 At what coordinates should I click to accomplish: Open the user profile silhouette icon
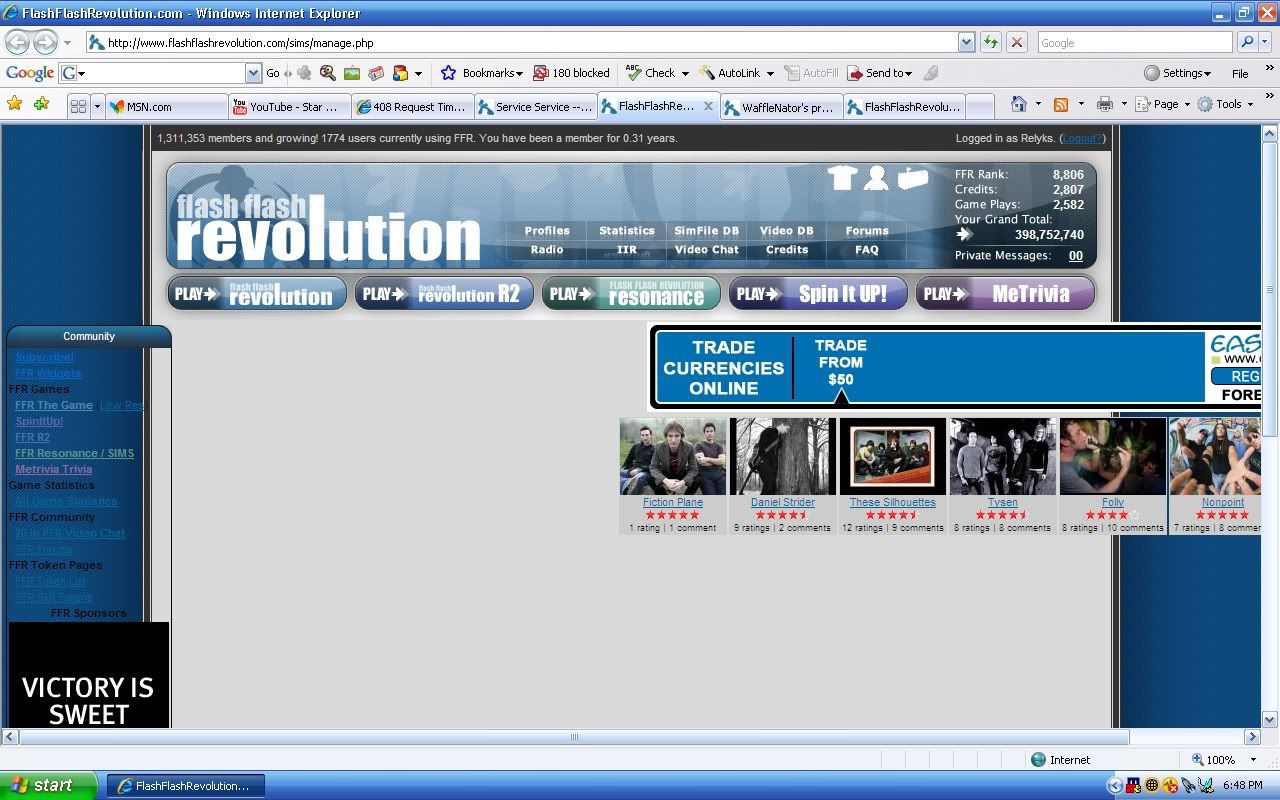tap(876, 178)
